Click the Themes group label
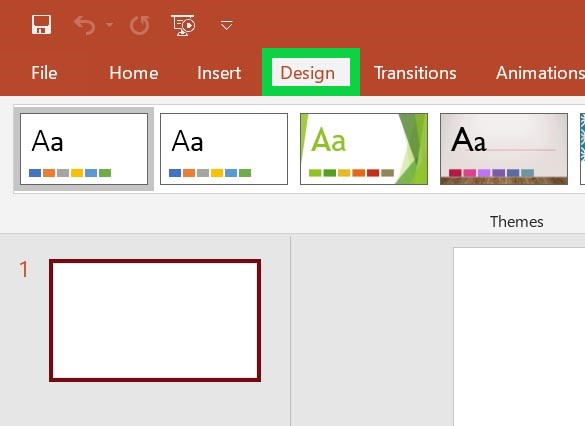Image resolution: width=585 pixels, height=426 pixels. coord(517,222)
